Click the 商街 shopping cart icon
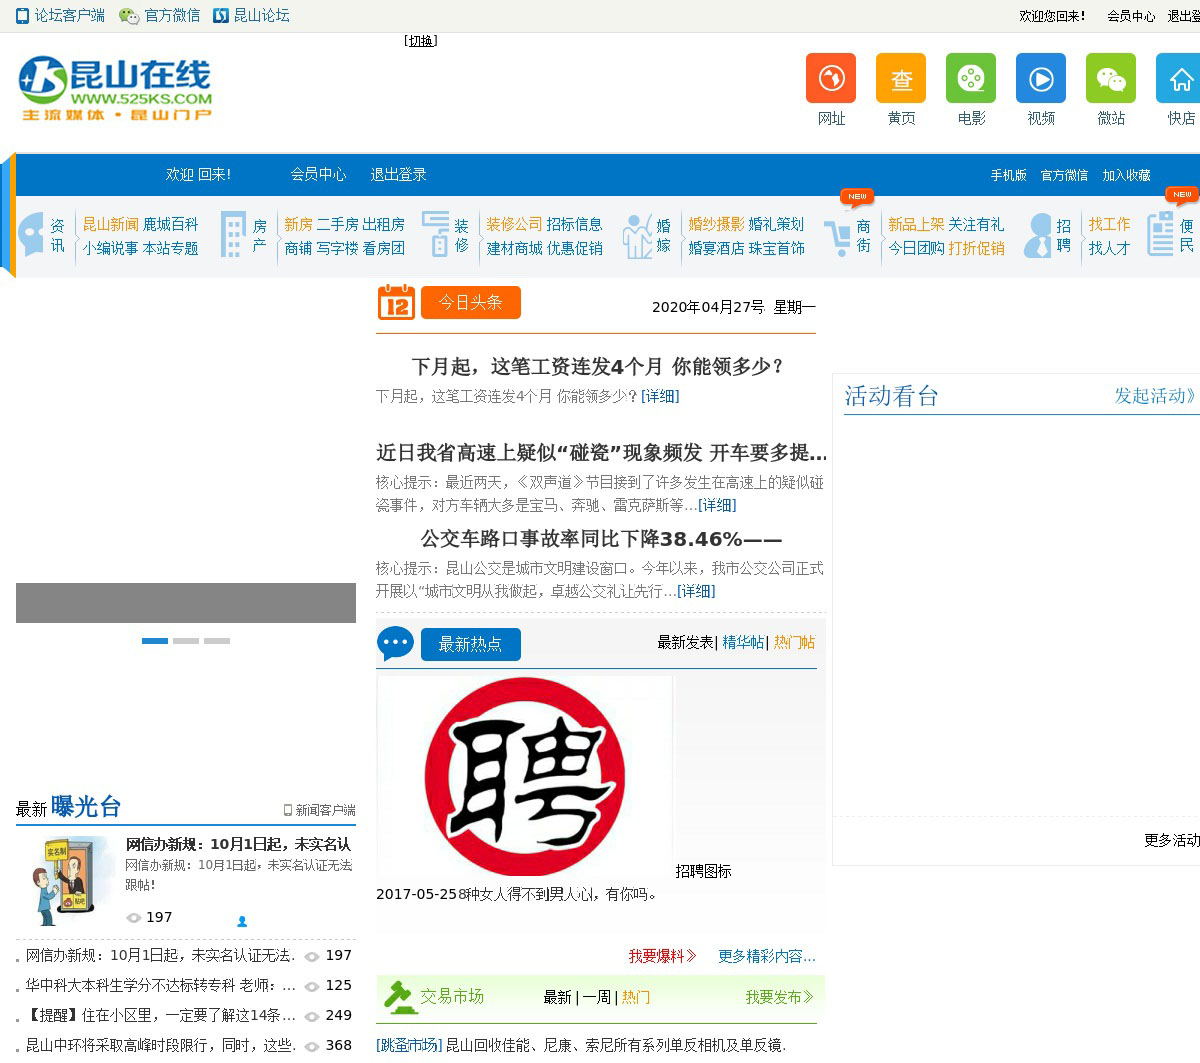Viewport: 1200px width, 1063px height. click(837, 237)
